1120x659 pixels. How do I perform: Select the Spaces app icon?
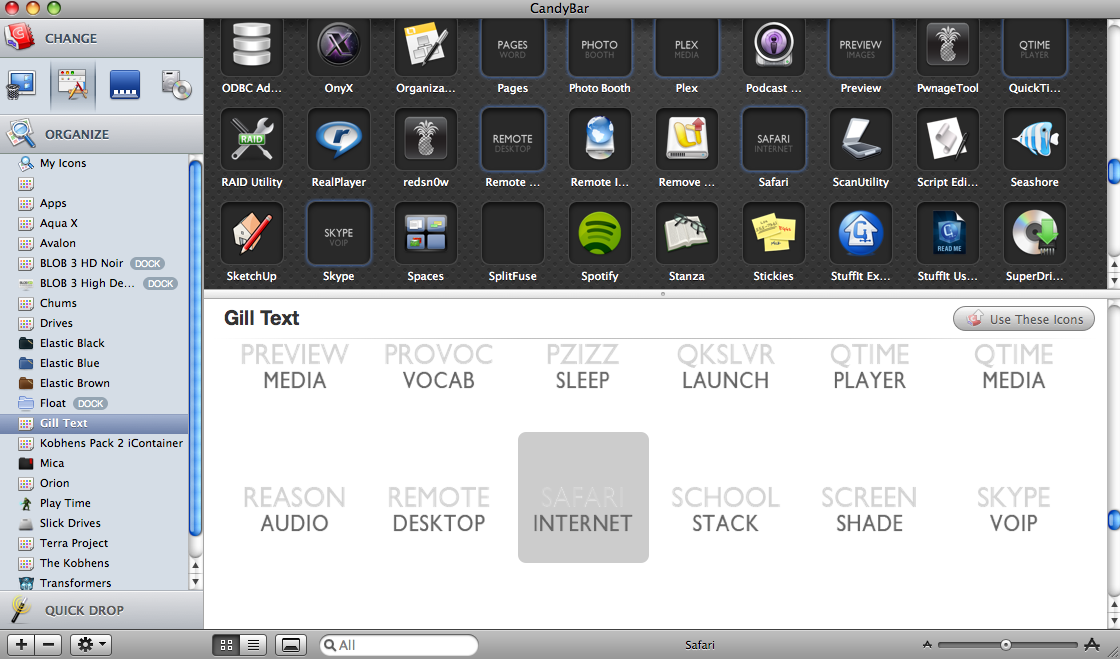point(426,233)
